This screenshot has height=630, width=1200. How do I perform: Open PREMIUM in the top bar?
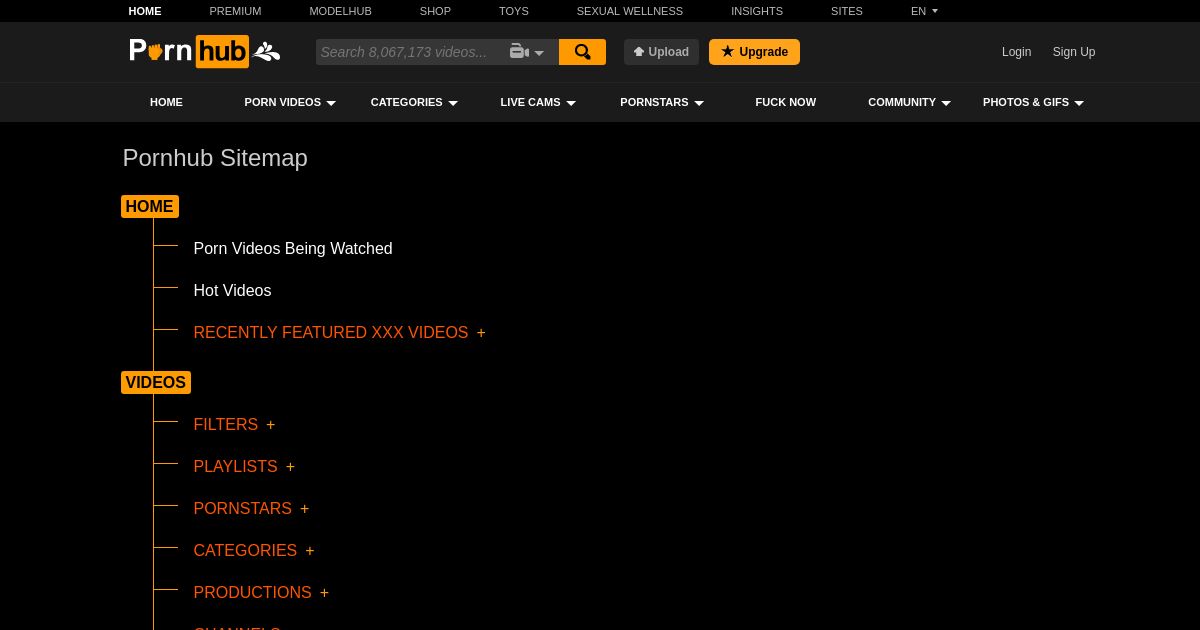235,11
